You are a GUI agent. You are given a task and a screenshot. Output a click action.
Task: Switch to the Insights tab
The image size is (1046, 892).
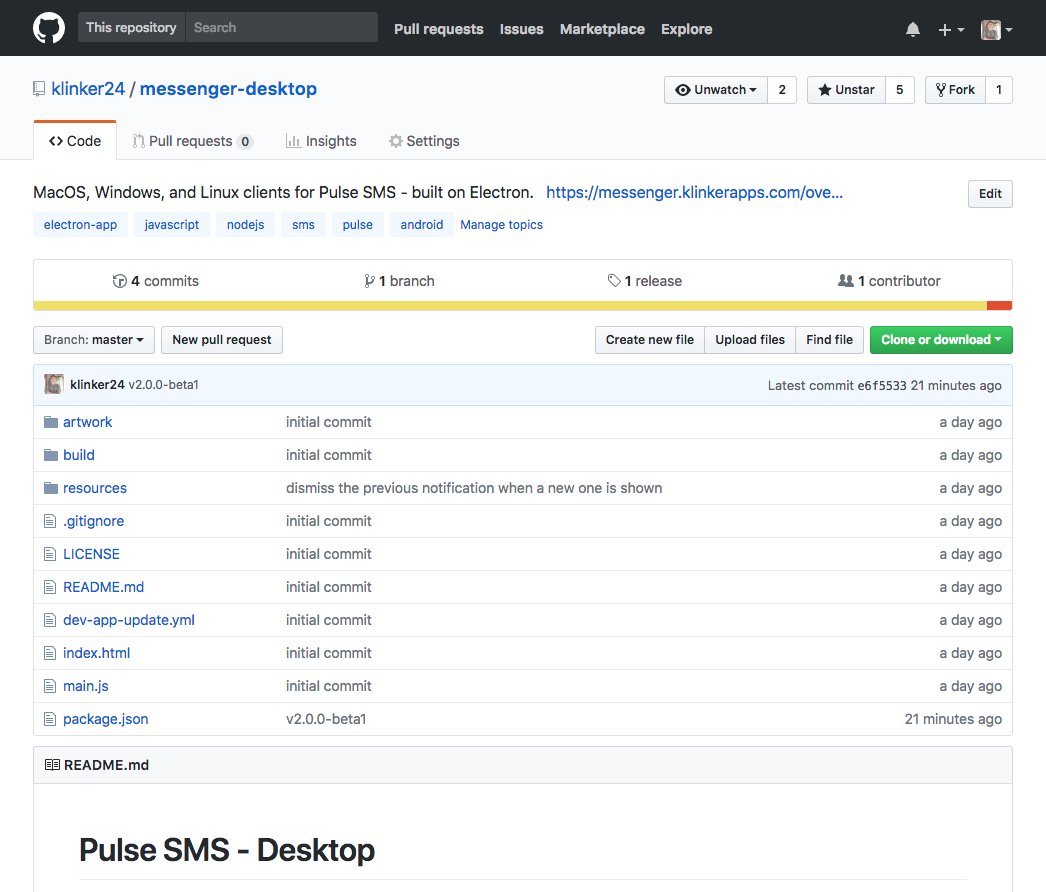coord(321,141)
